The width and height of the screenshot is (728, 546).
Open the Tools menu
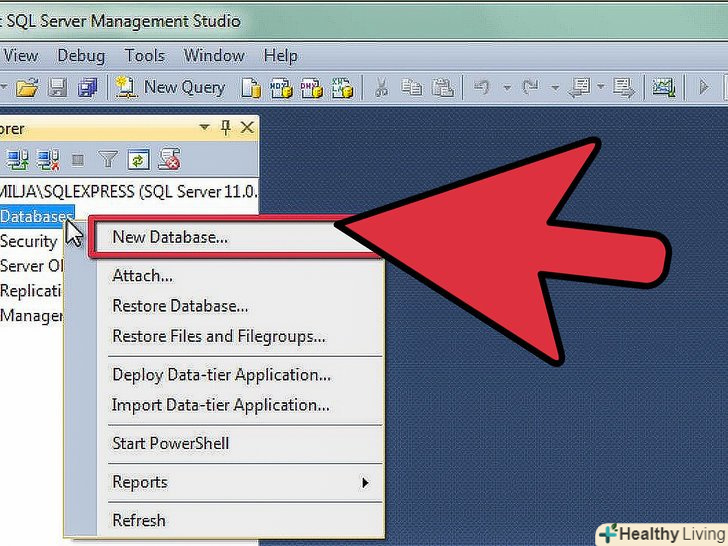(145, 56)
